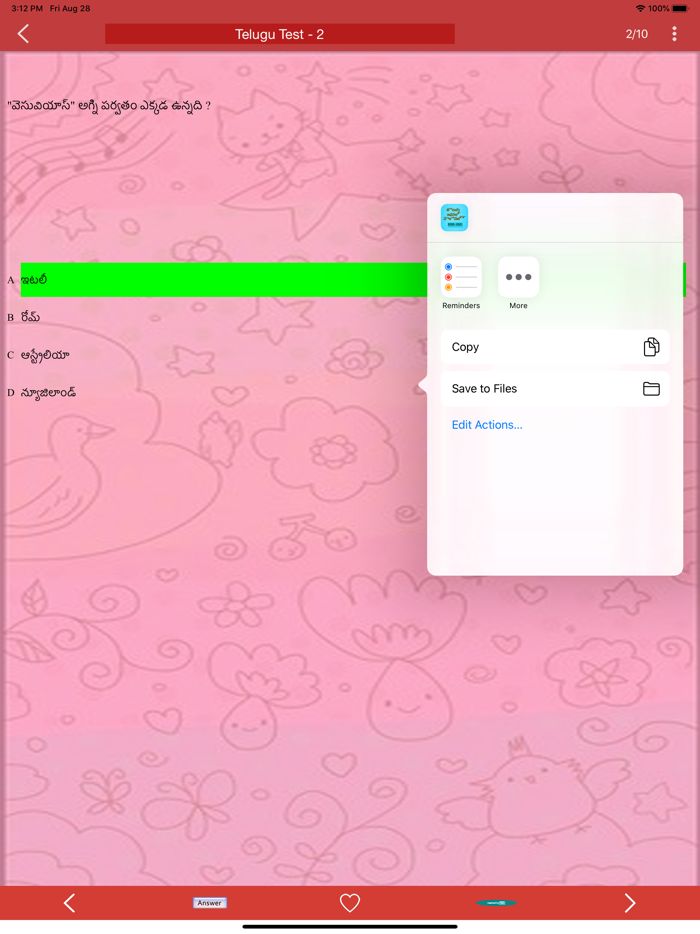Select answer option C

[38, 355]
